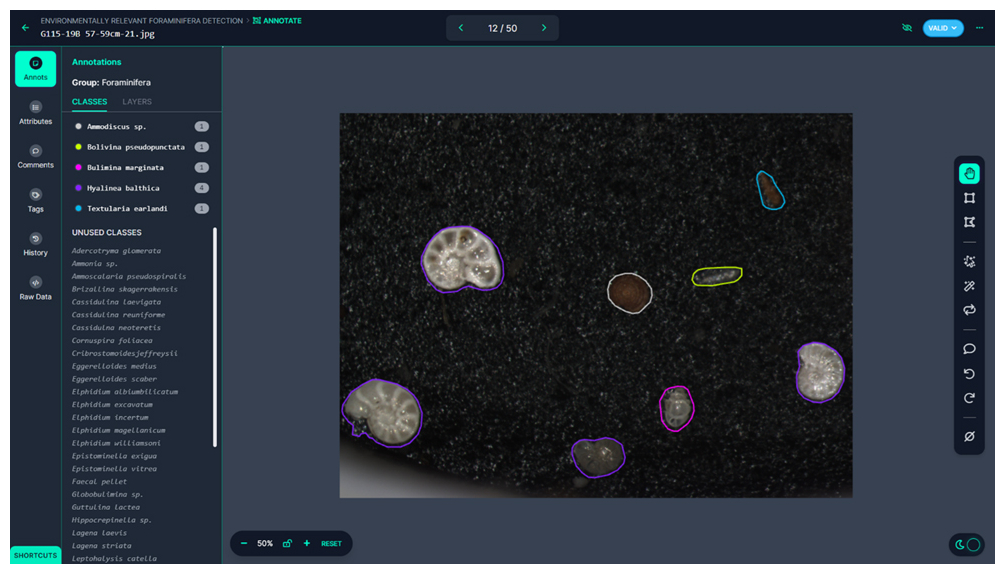Click the RESET zoom button
The height and width of the screenshot is (574, 1005).
331,544
